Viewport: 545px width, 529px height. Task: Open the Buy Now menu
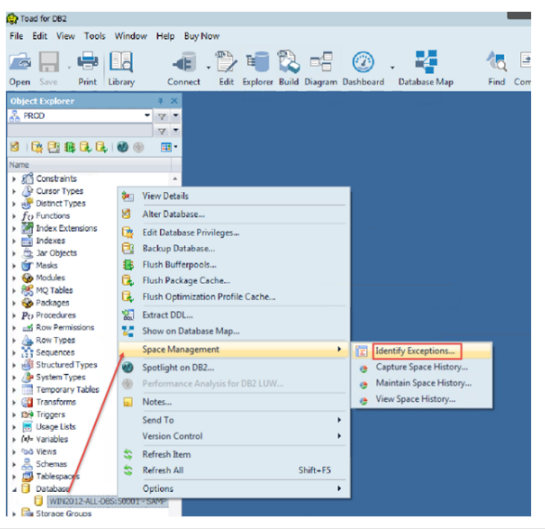[x=202, y=36]
